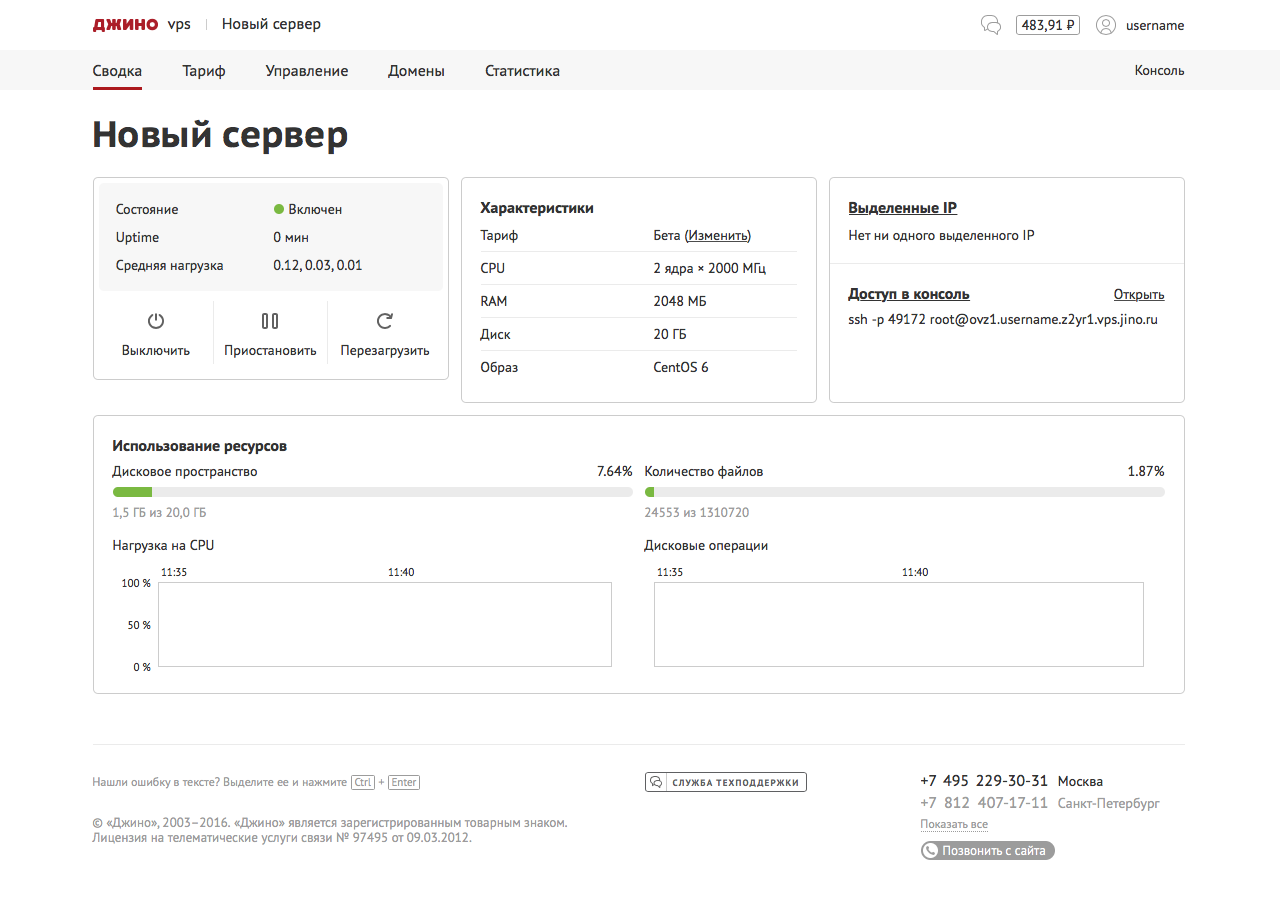Screen dimensions: 1280x900
Task: Open the chat bubbles icon in header
Action: (x=991, y=25)
